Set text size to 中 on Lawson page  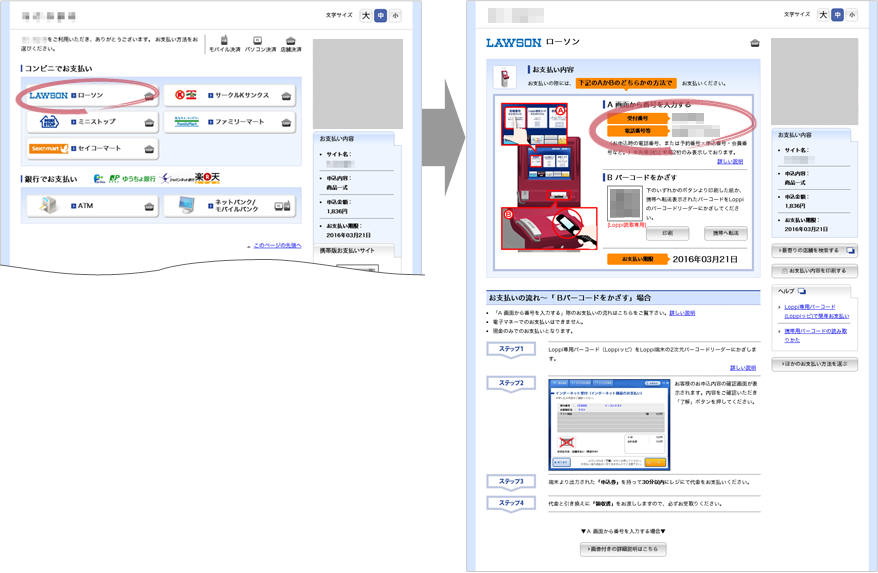(837, 15)
